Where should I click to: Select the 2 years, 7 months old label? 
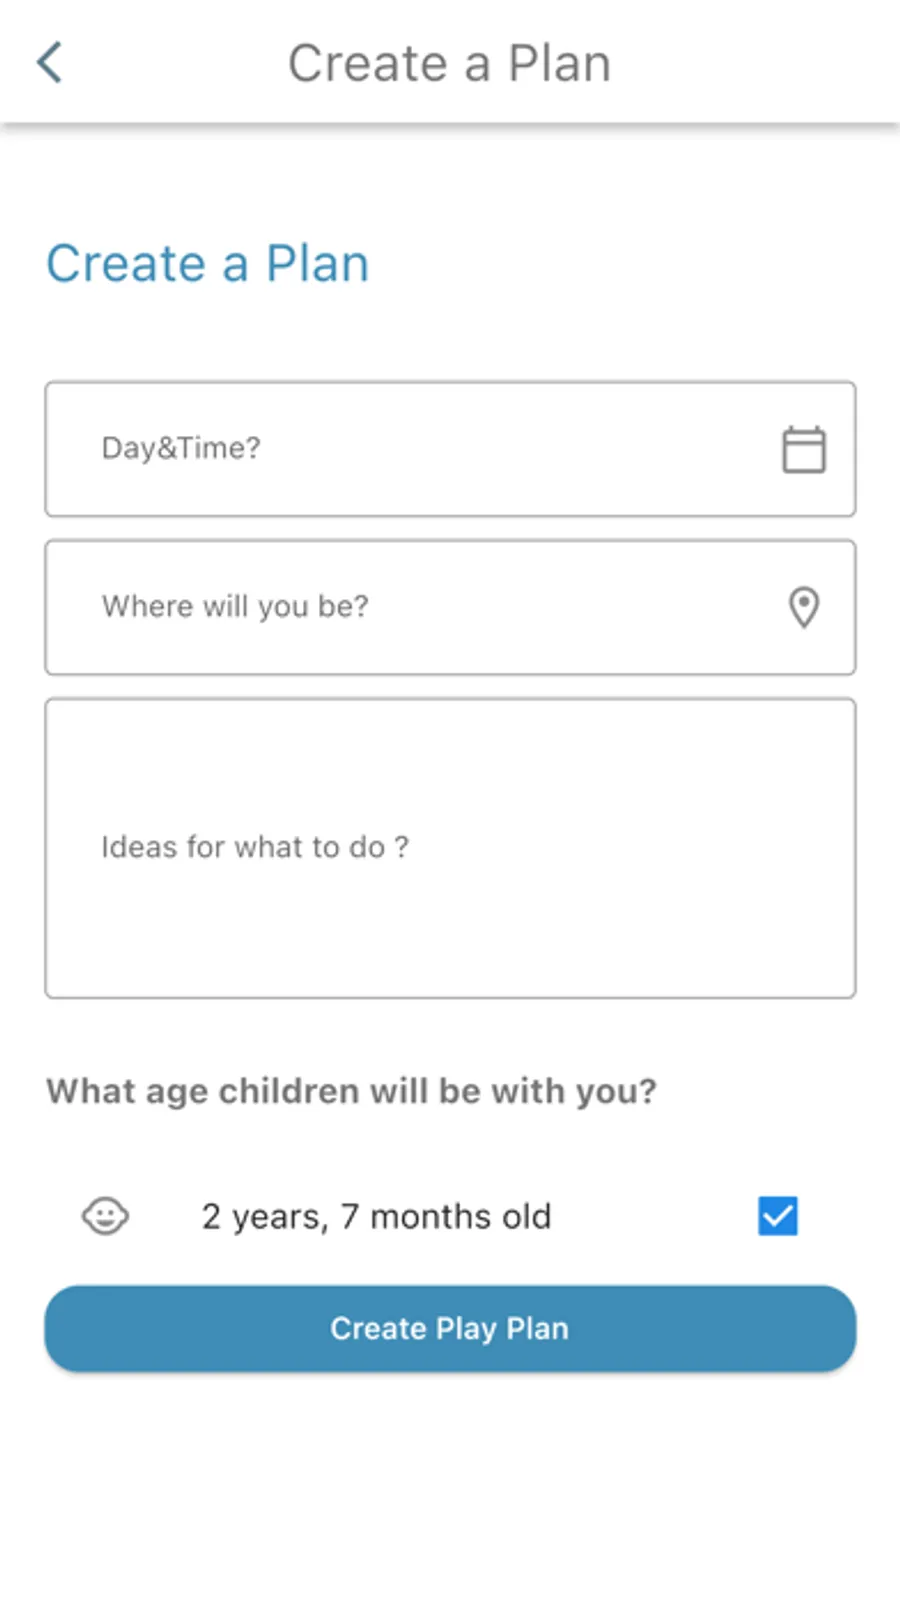376,1217
